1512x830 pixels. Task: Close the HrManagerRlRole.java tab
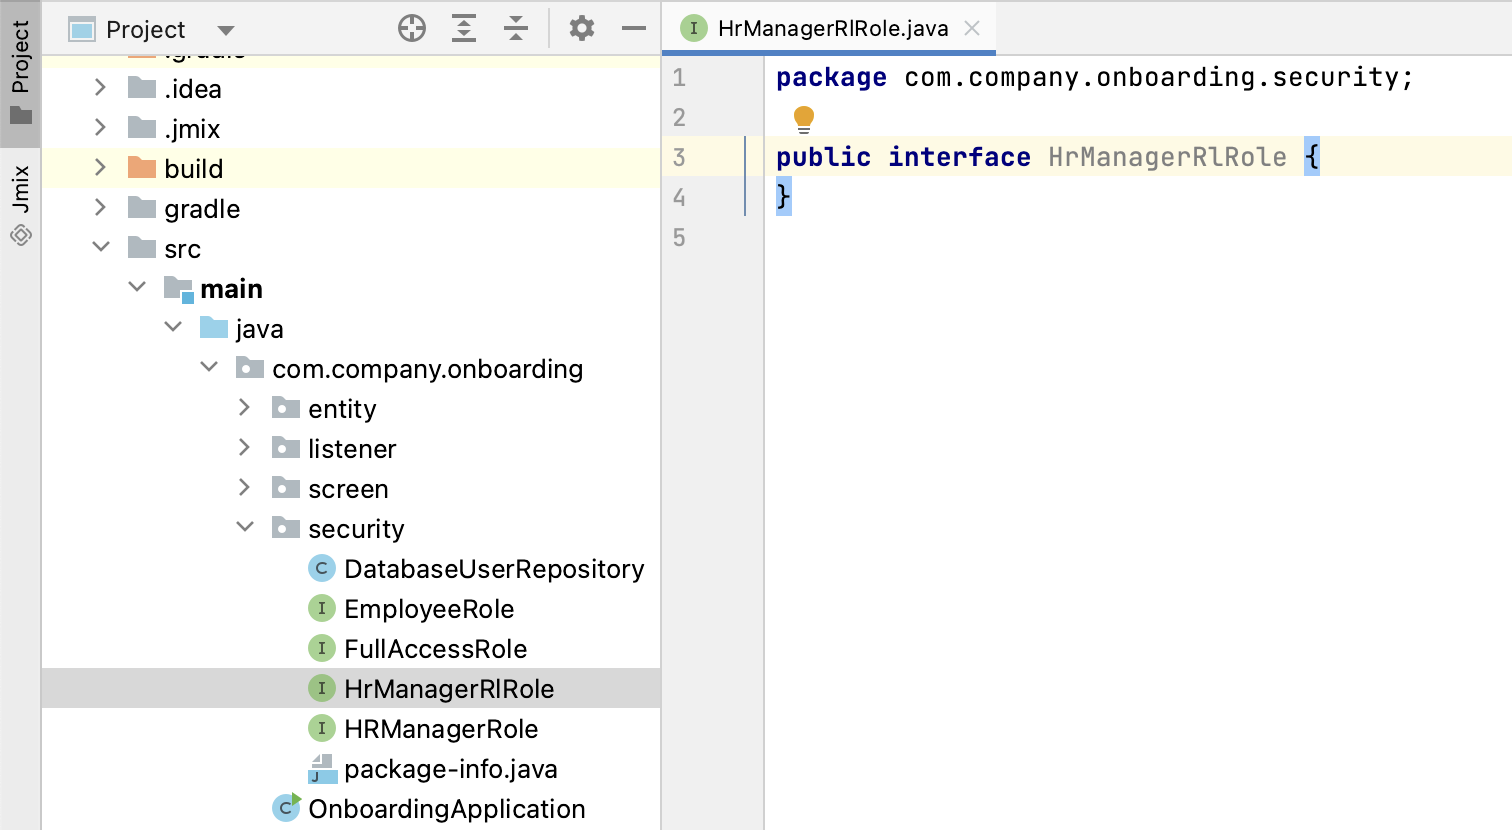972,29
